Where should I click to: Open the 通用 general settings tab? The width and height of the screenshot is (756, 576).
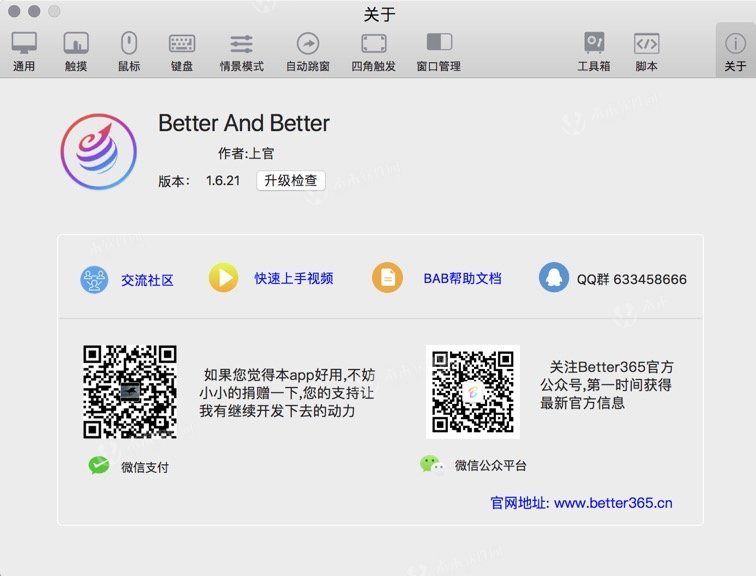pos(24,52)
